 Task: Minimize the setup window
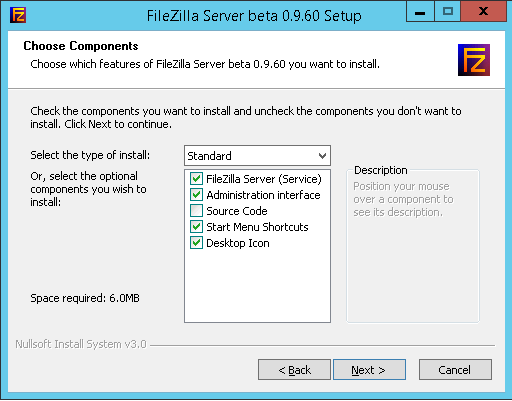click(x=420, y=12)
